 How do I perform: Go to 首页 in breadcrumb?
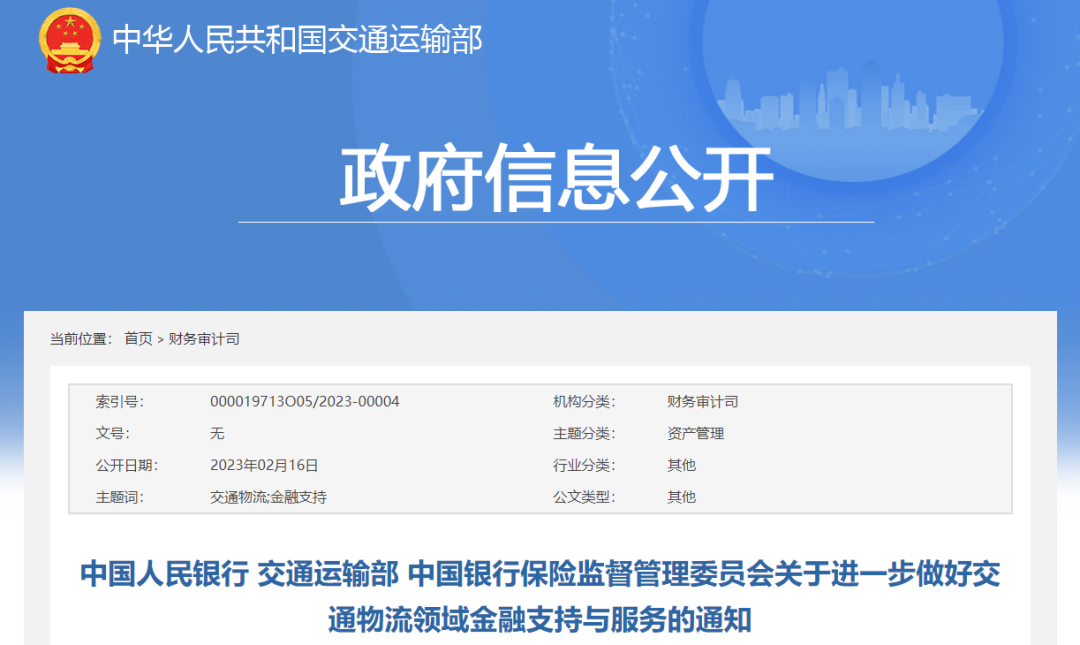(138, 338)
